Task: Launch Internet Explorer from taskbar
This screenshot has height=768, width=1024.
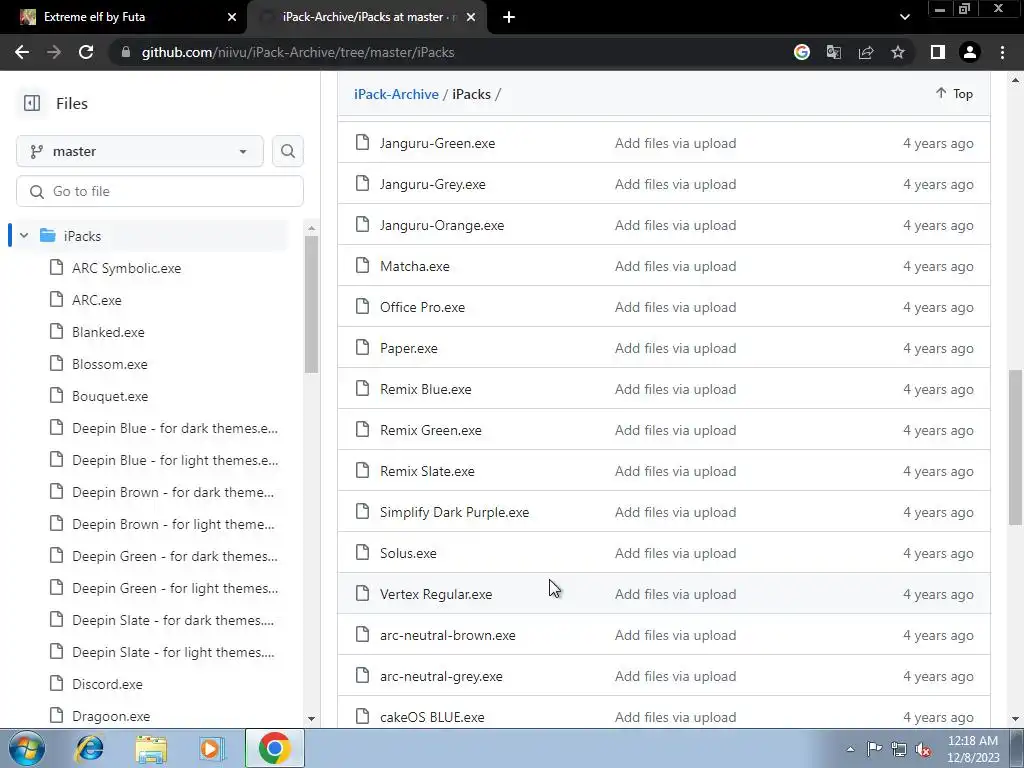Action: (x=89, y=748)
